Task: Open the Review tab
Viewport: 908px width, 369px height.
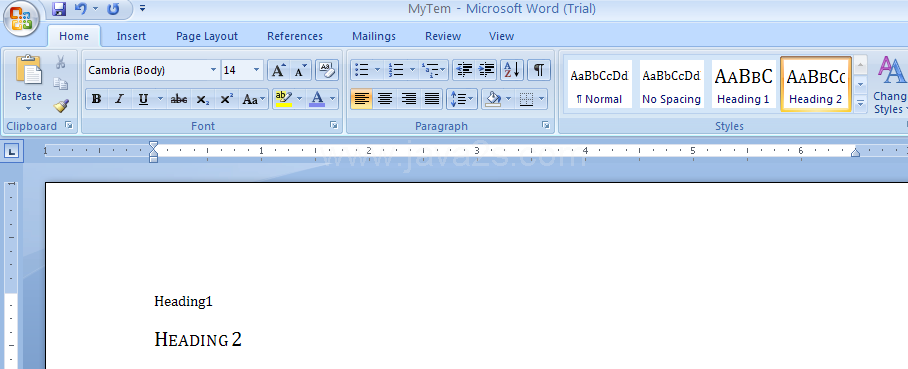Action: click(443, 36)
